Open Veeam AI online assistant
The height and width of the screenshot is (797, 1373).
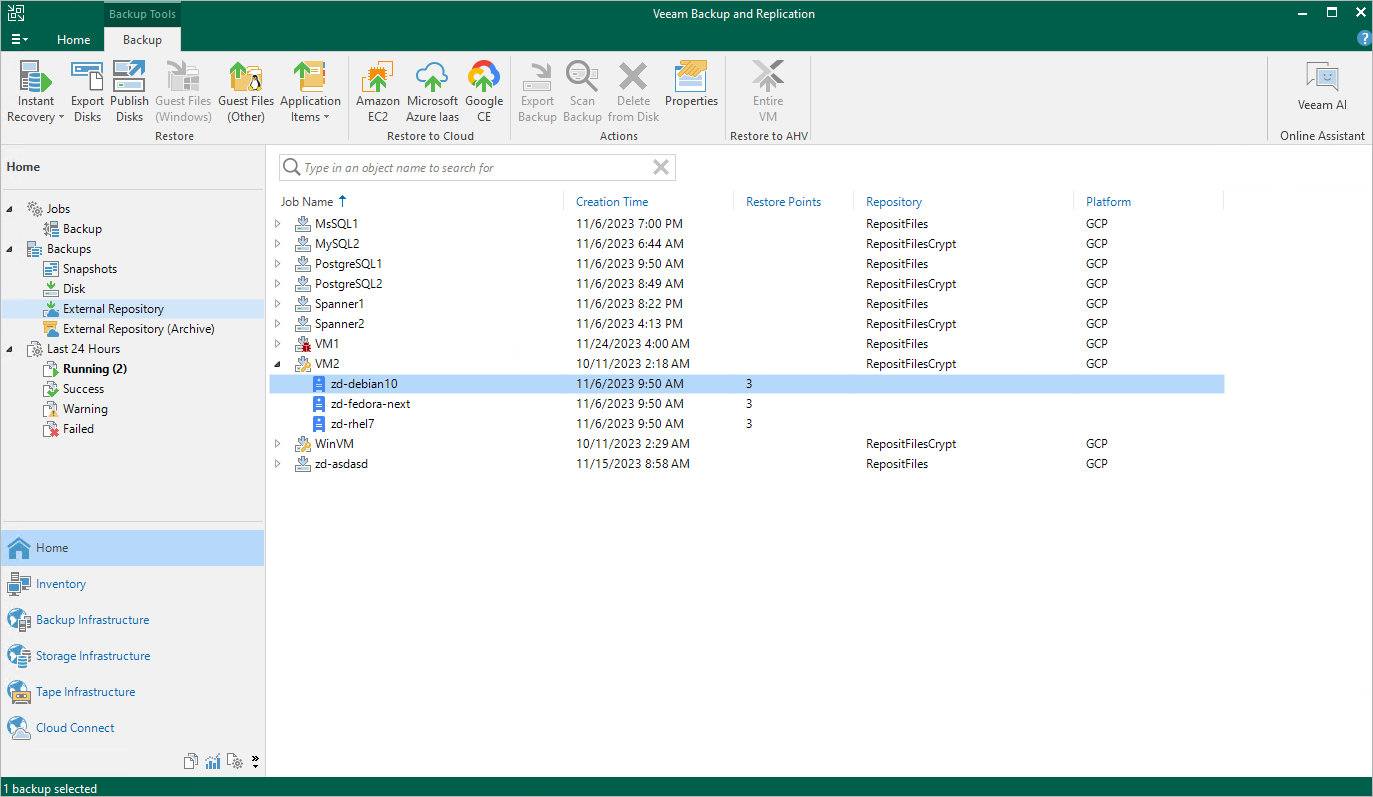(1322, 86)
